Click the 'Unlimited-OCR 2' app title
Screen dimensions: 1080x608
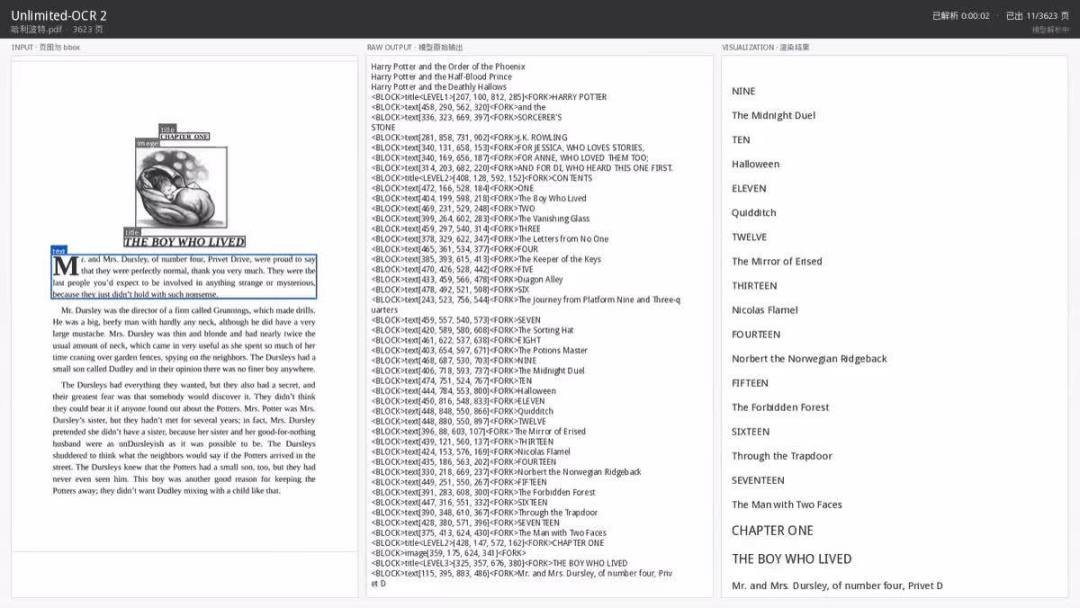pyautogui.click(x=59, y=15)
